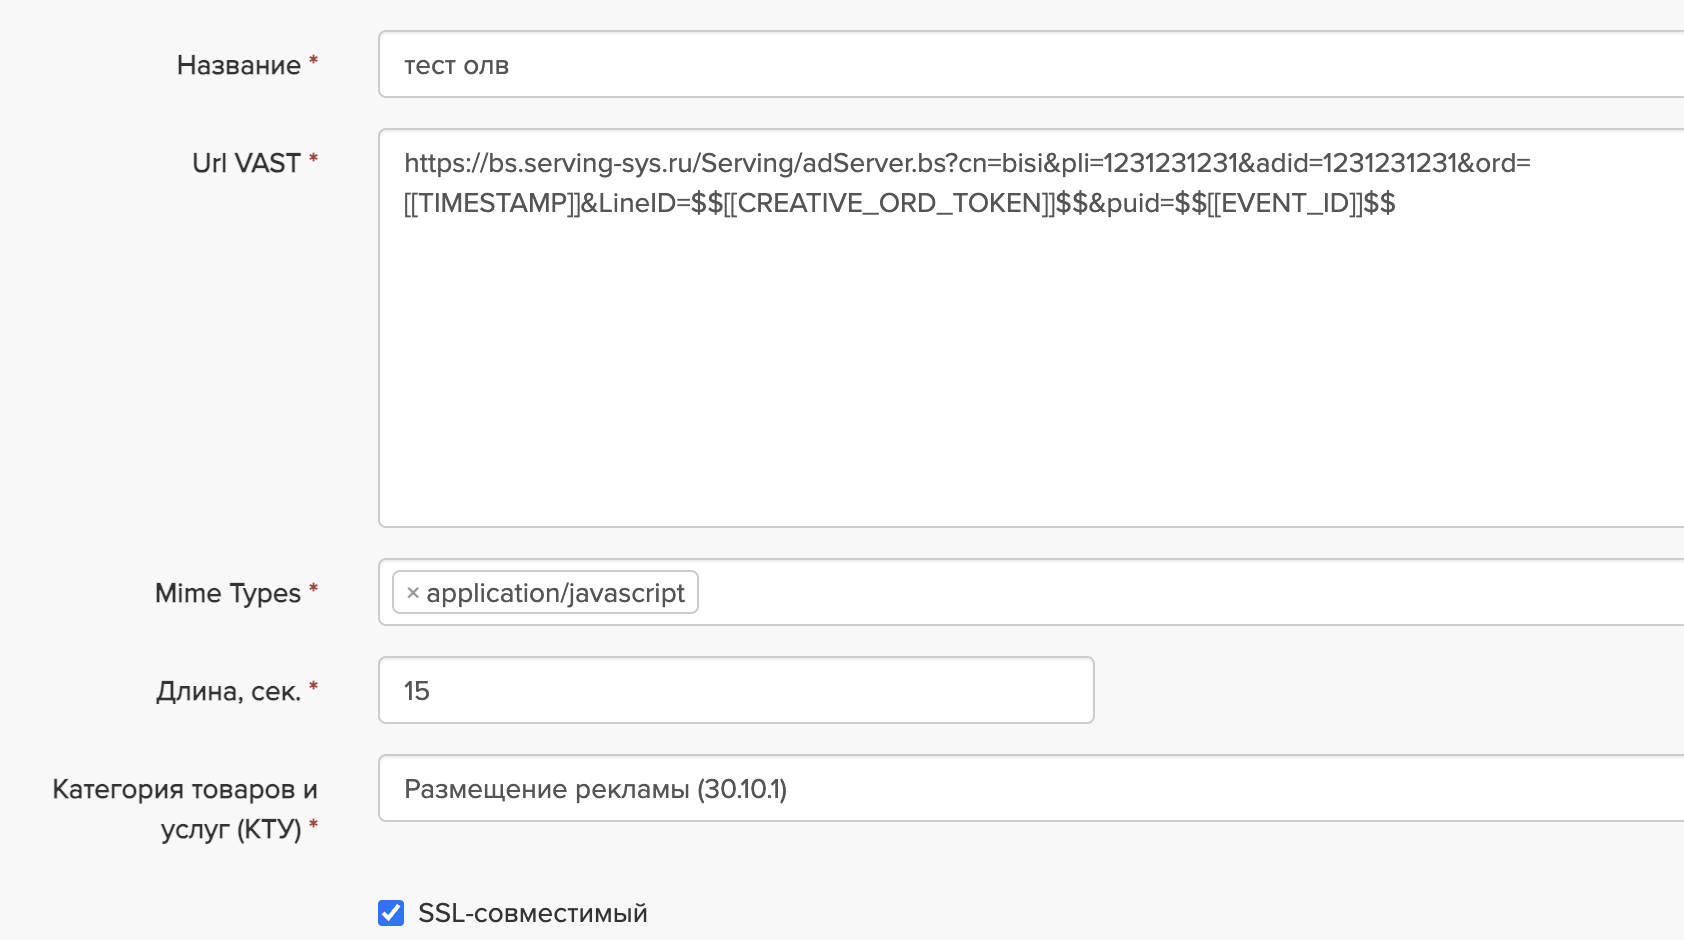Remove the application/javascript mime type tag
This screenshot has width=1684, height=940.
413,593
